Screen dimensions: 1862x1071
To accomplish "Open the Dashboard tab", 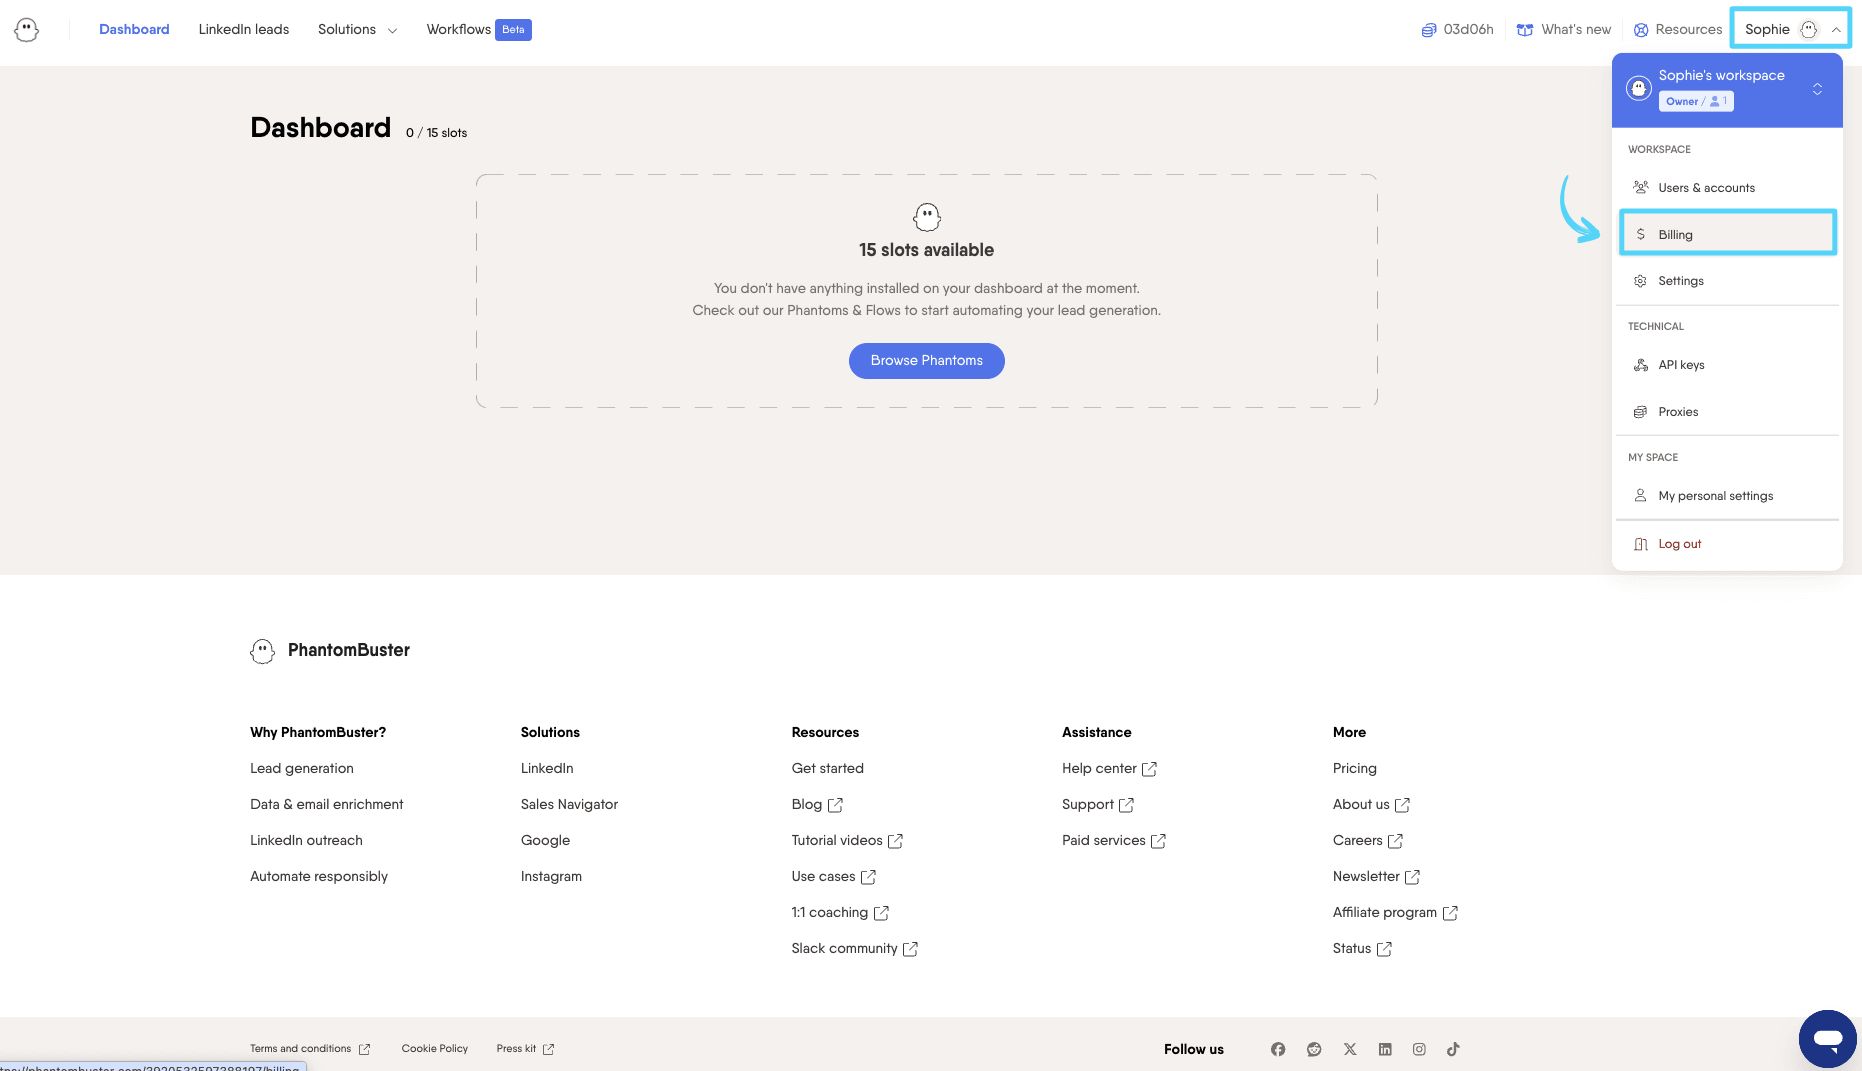I will (134, 29).
